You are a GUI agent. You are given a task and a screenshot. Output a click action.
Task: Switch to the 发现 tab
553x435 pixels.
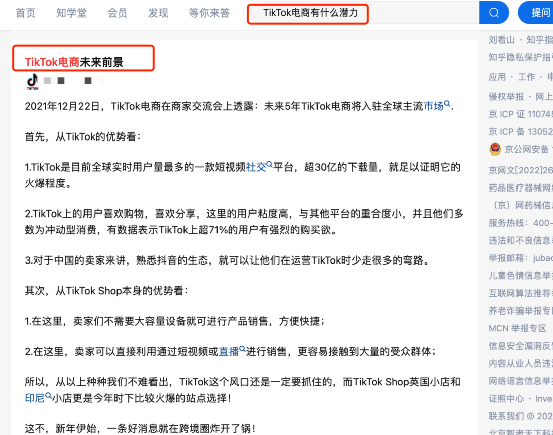click(158, 13)
